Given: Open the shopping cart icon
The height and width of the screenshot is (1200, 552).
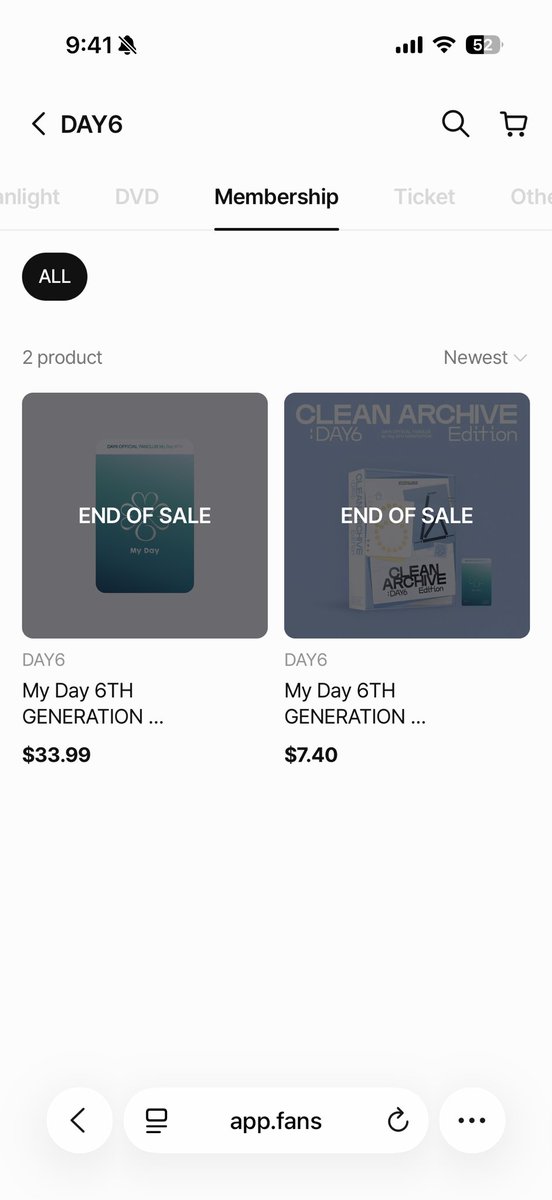Looking at the screenshot, I should (x=514, y=124).
